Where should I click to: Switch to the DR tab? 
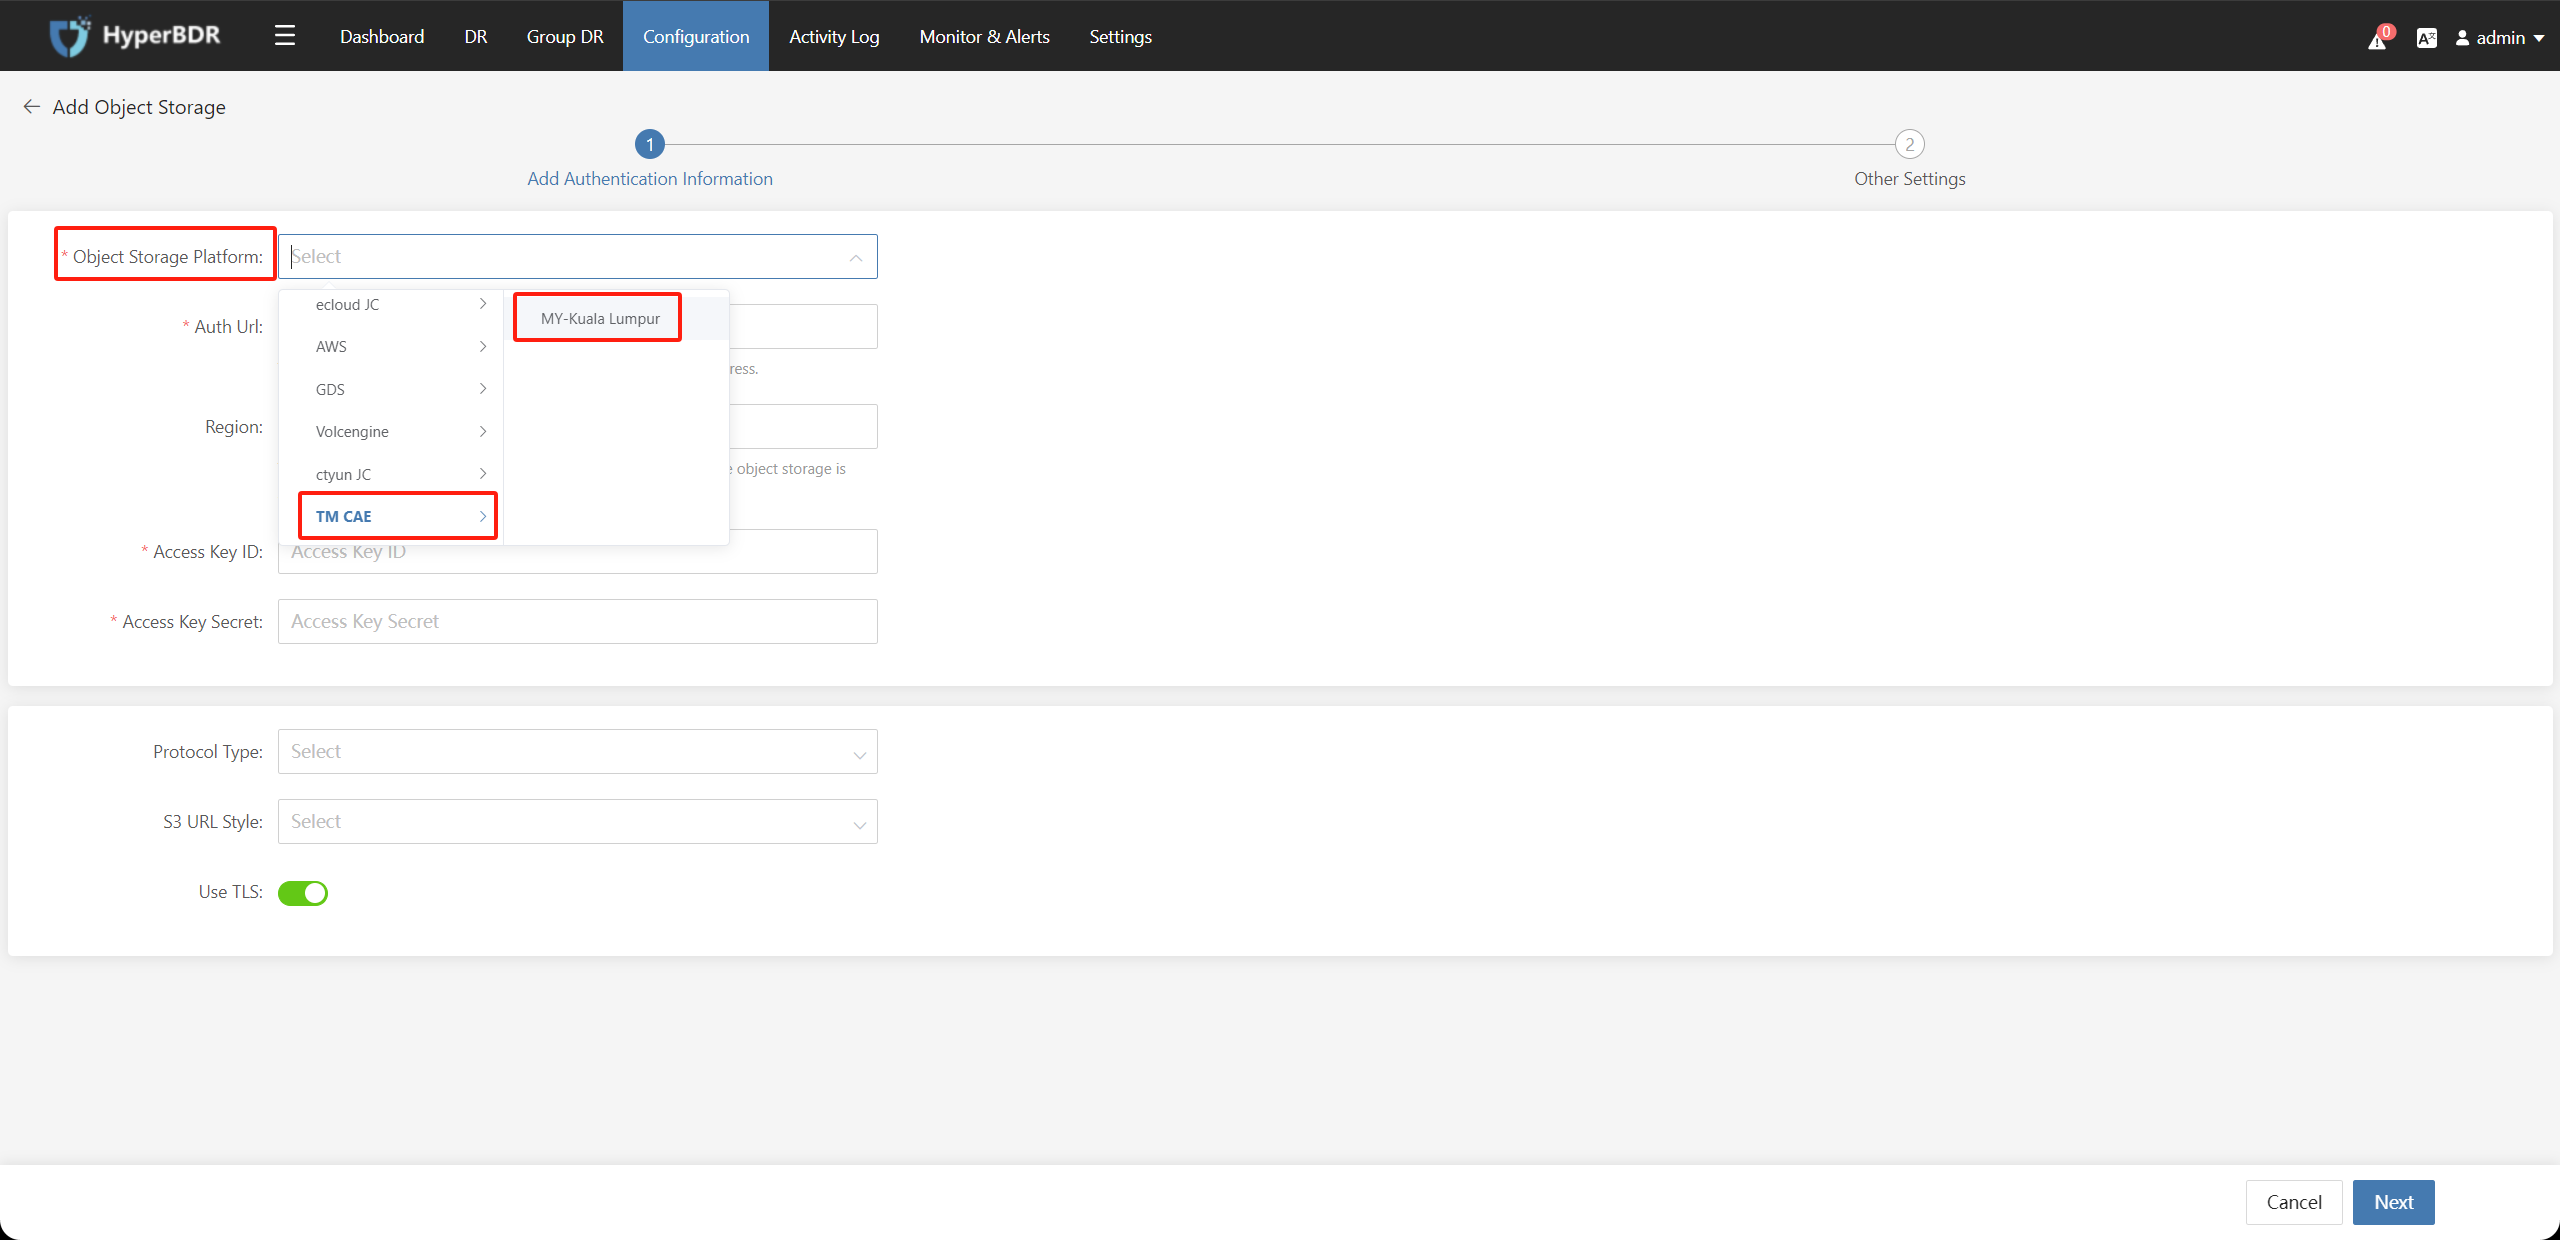pyautogui.click(x=476, y=36)
